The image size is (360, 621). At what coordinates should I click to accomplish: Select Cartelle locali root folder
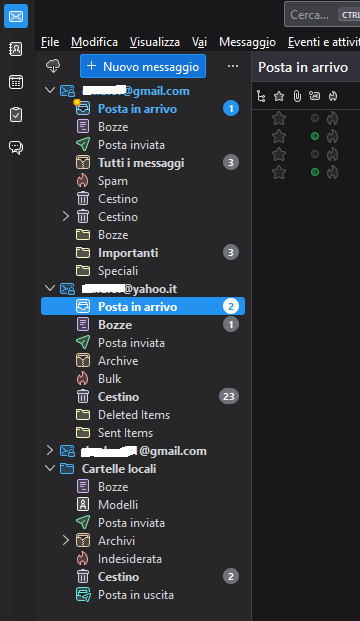click(x=143, y=469)
